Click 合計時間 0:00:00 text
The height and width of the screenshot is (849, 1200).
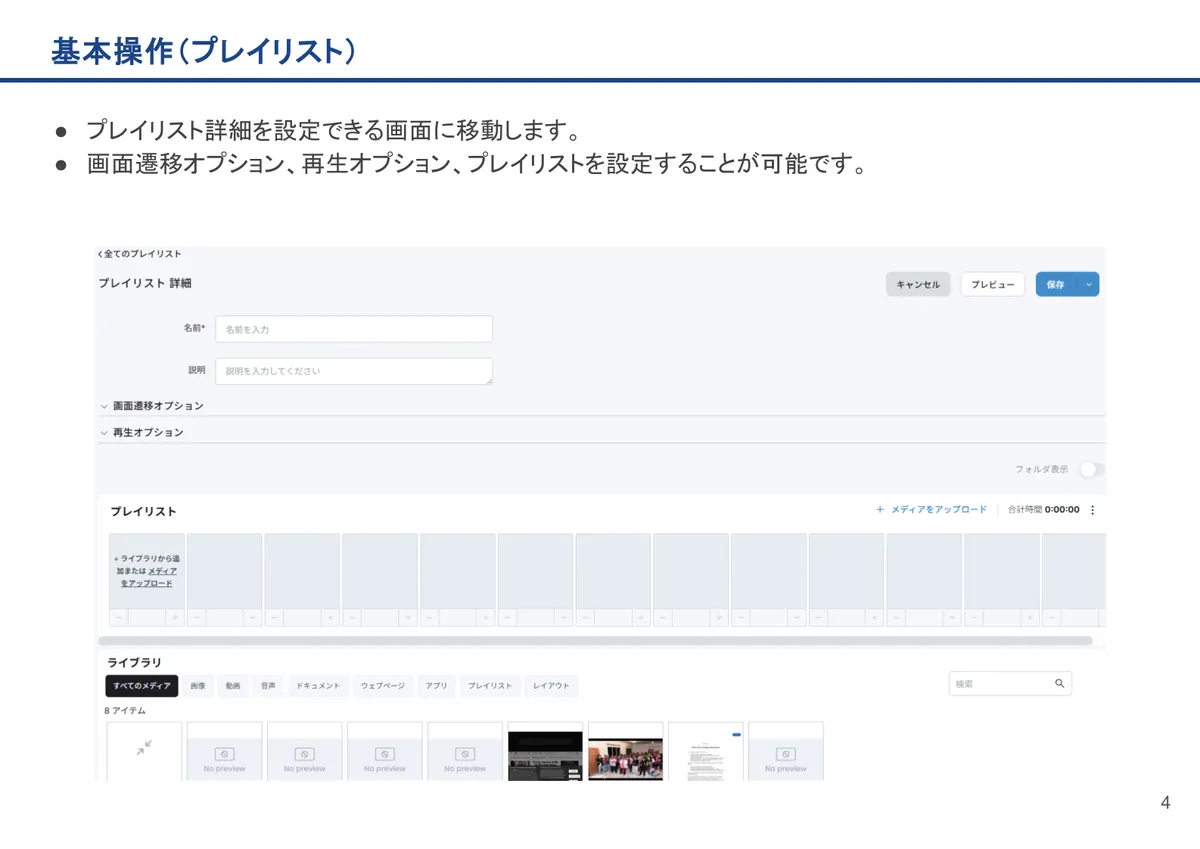[1044, 510]
